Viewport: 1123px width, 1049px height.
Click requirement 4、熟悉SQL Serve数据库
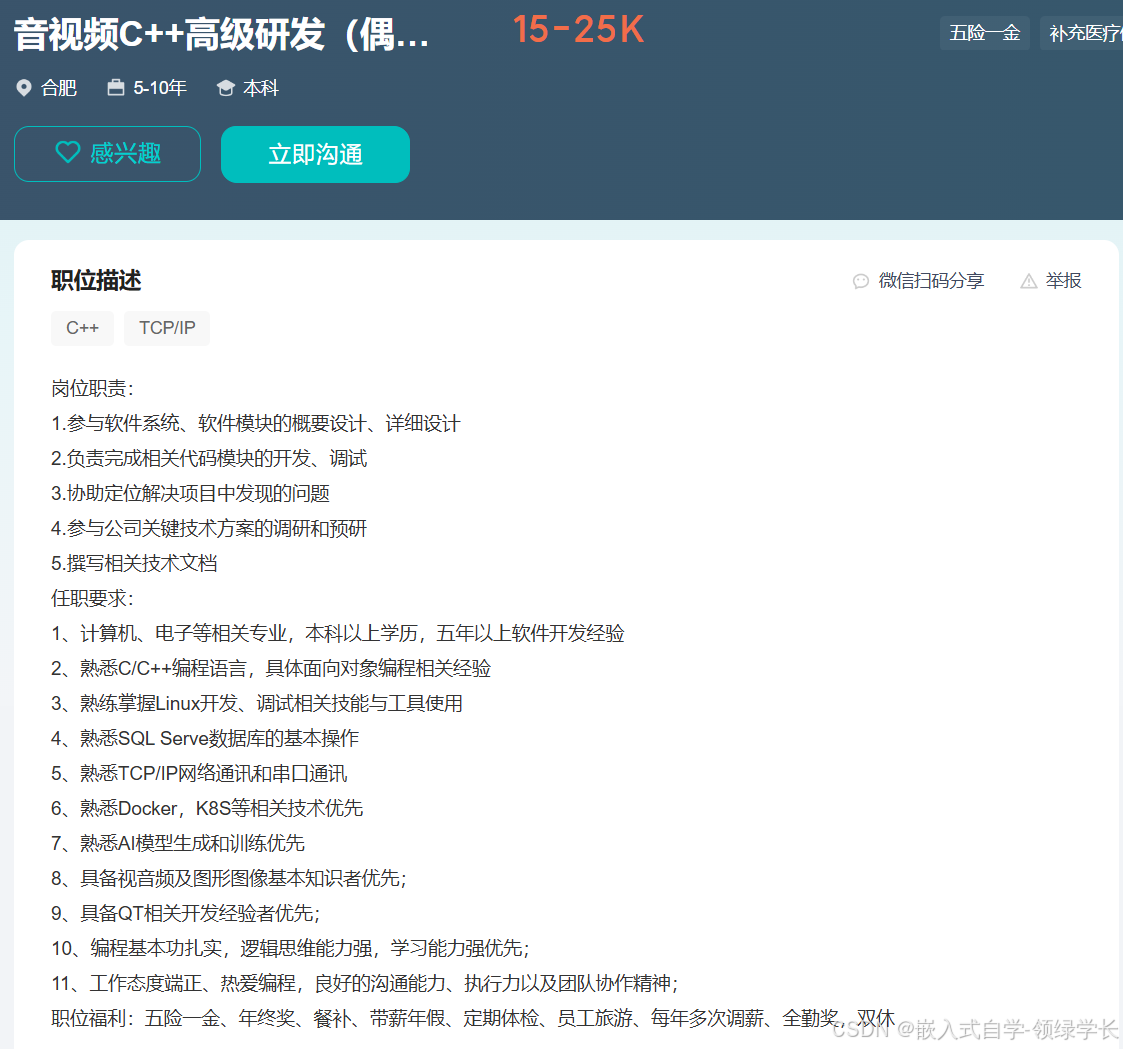pos(205,738)
